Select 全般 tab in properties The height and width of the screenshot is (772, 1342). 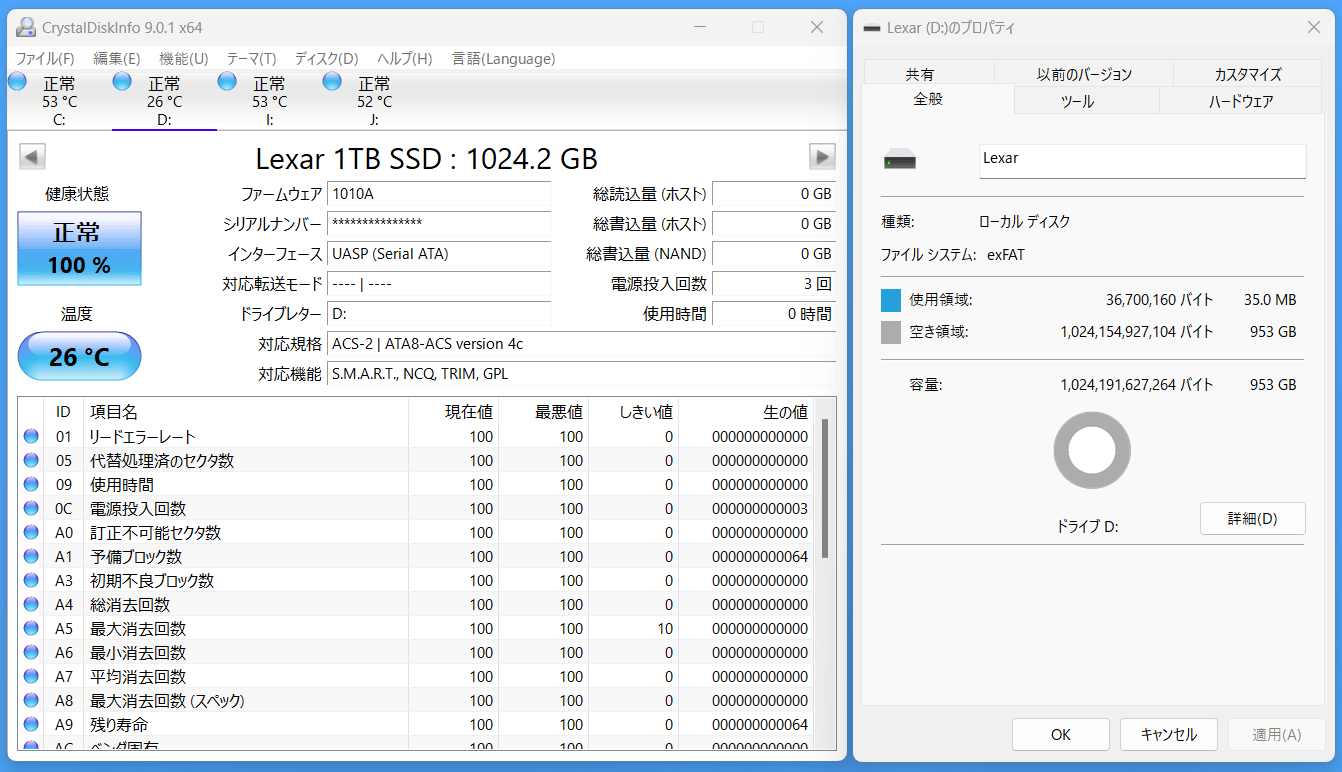(x=938, y=99)
